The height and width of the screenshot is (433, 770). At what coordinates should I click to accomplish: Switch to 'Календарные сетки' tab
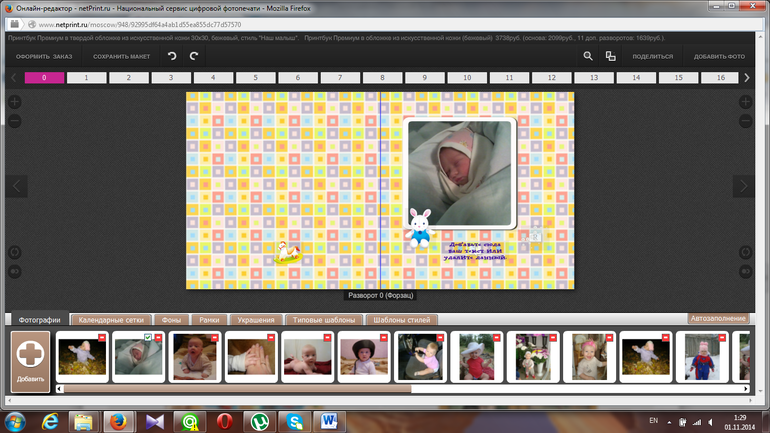point(111,320)
